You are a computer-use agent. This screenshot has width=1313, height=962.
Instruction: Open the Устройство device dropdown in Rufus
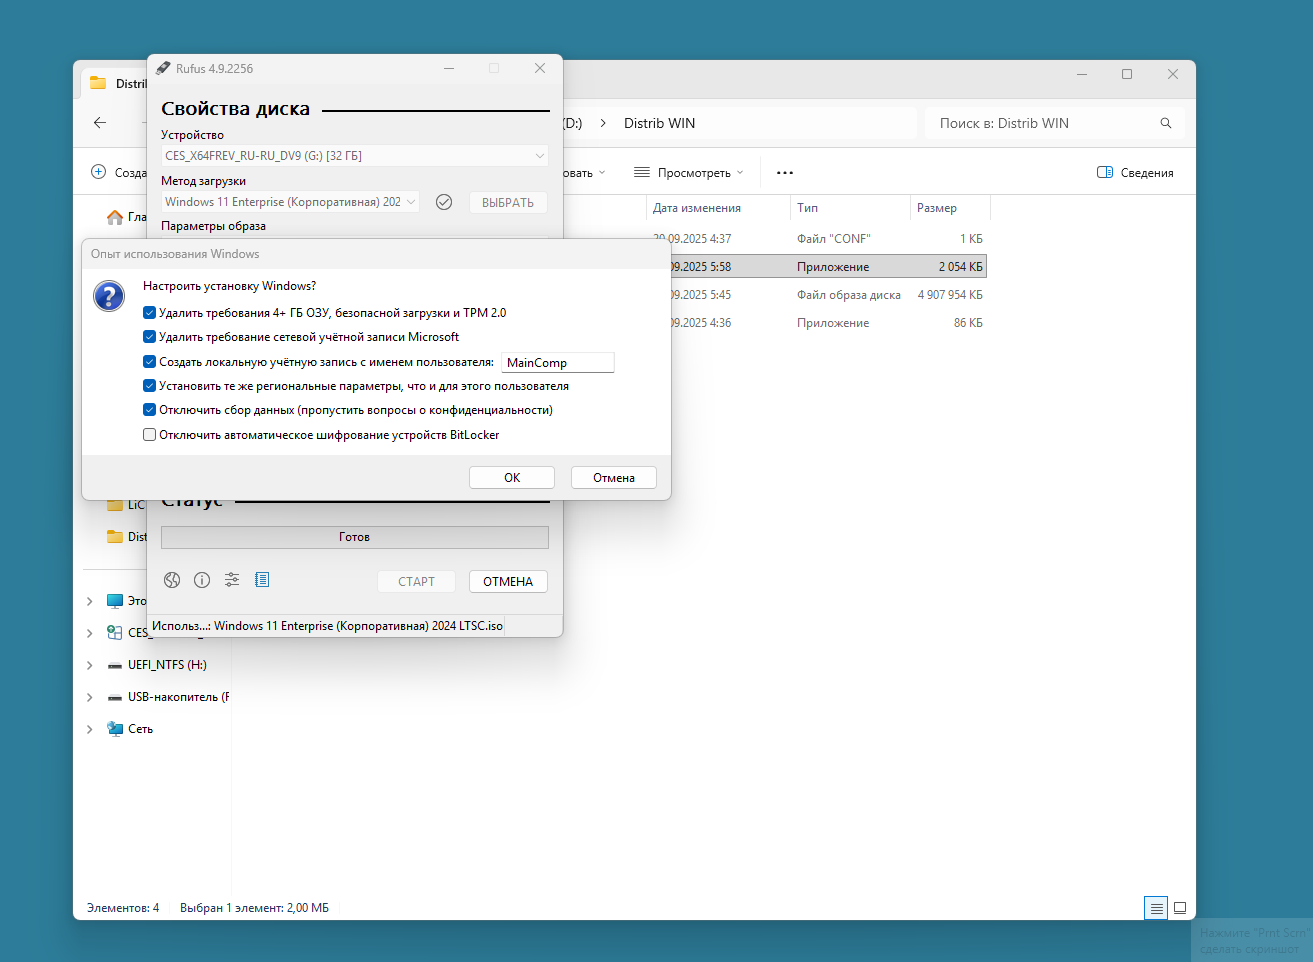point(355,156)
